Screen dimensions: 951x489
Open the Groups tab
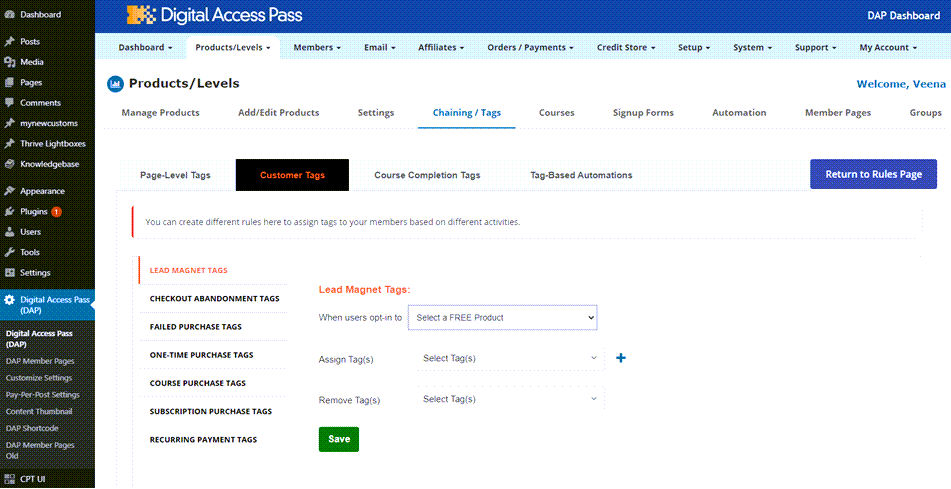926,113
